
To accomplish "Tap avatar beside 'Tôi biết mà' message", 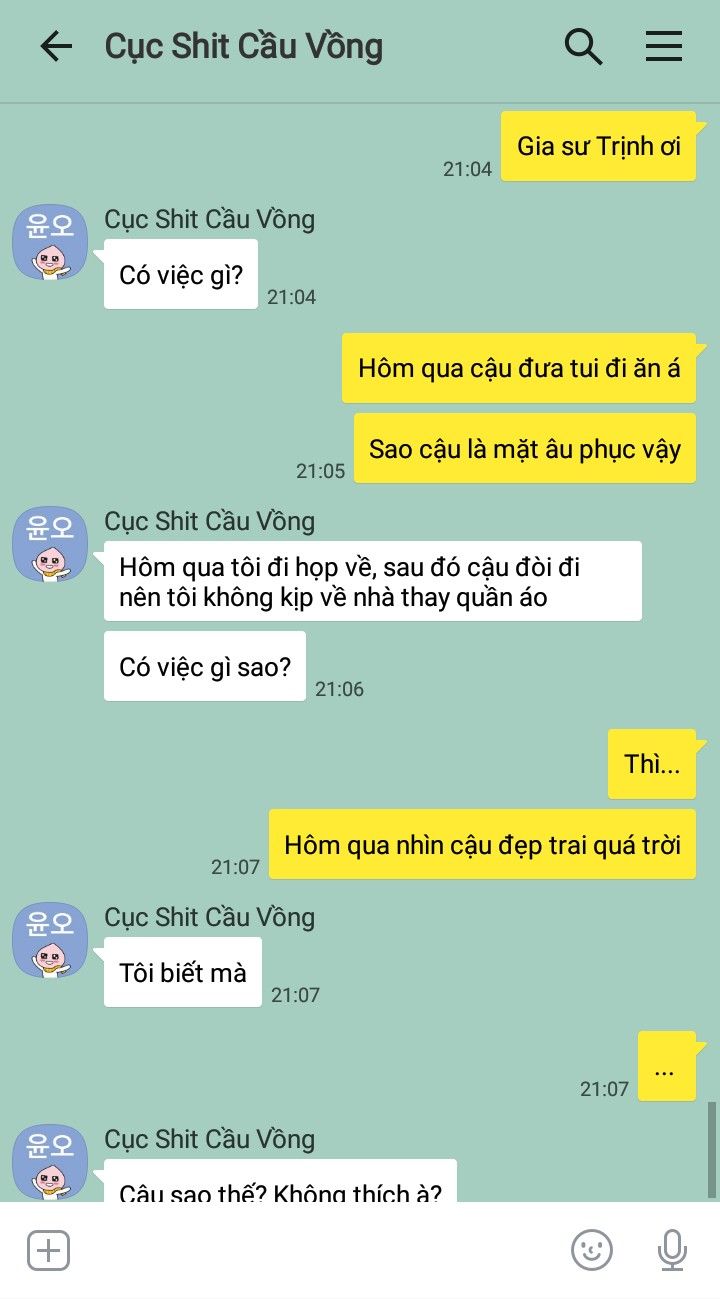I will [50, 940].
